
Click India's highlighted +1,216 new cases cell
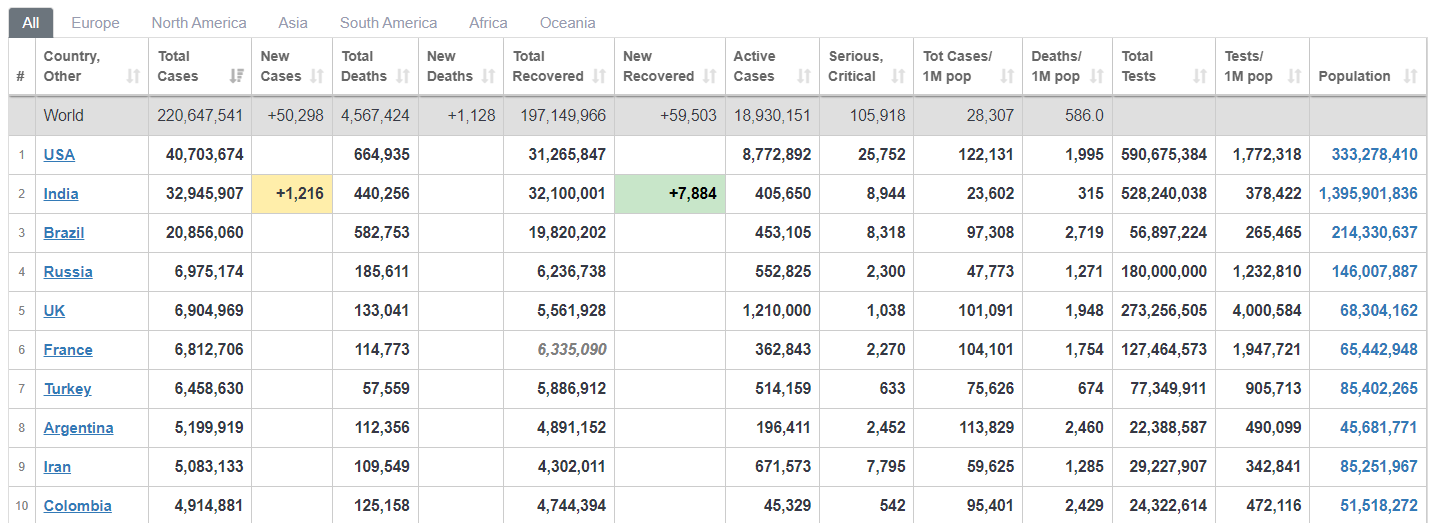point(292,193)
